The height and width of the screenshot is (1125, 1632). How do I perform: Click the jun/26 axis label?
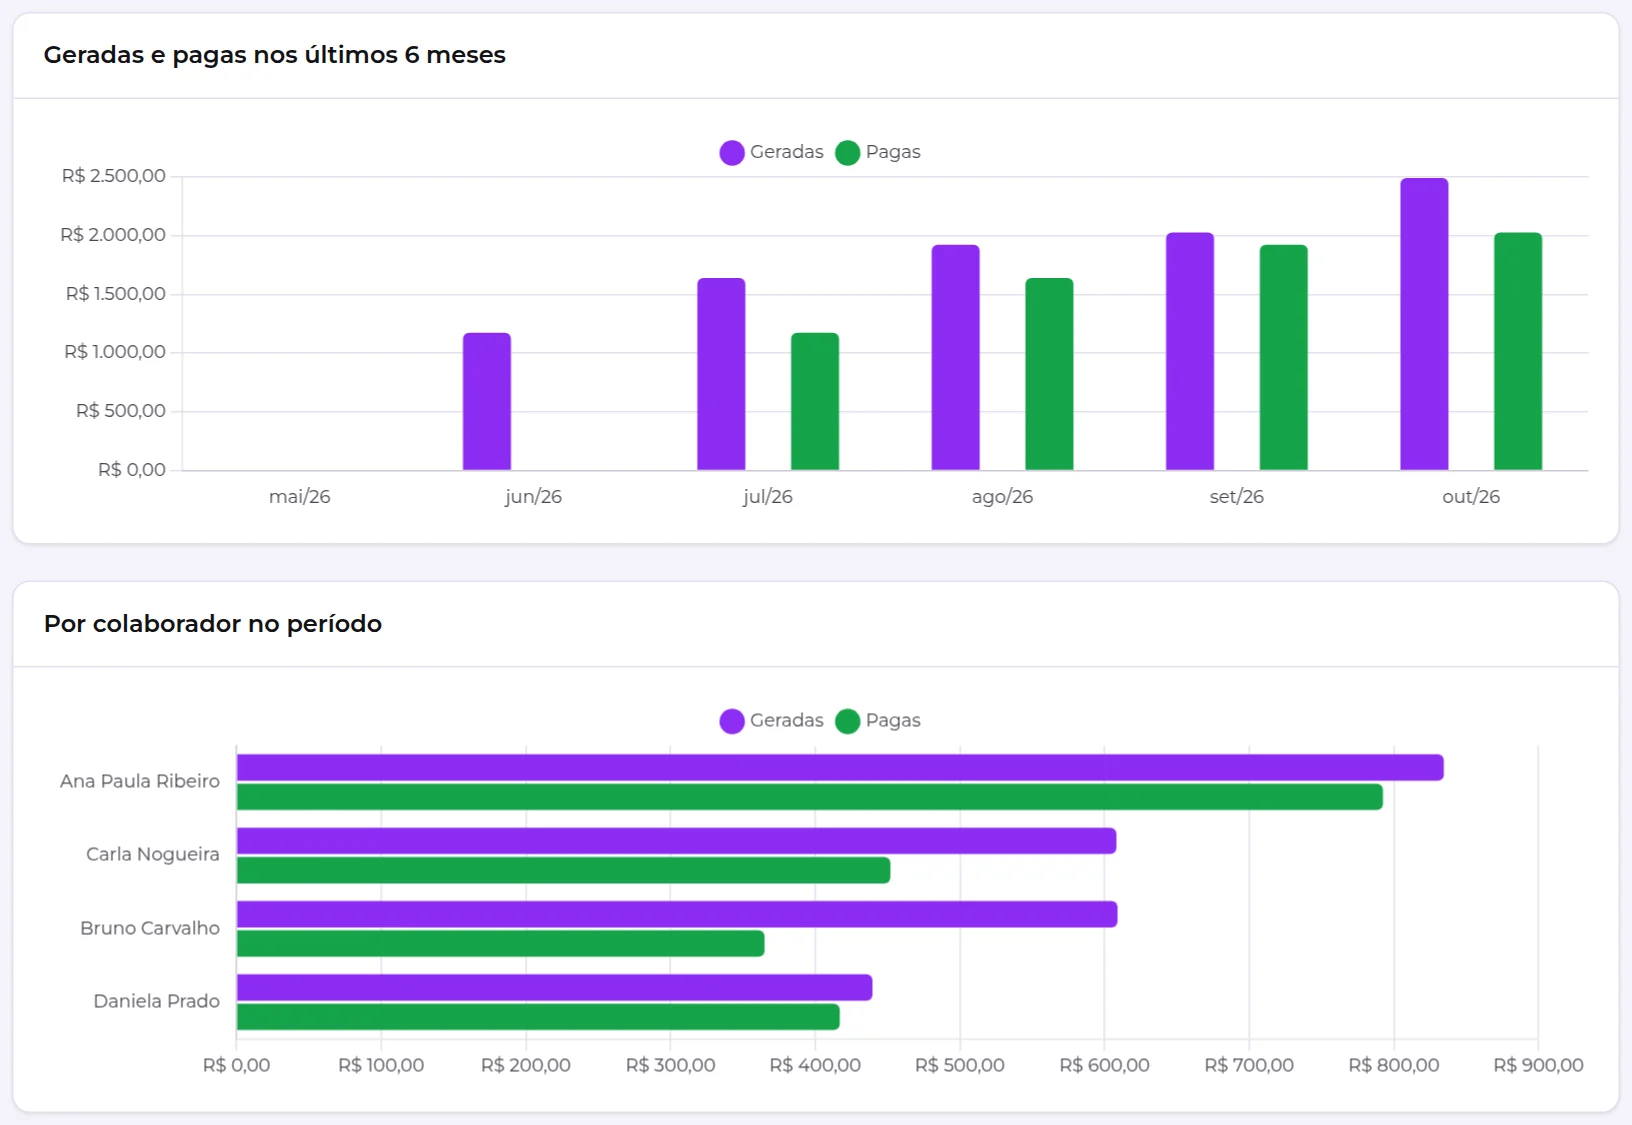click(534, 497)
